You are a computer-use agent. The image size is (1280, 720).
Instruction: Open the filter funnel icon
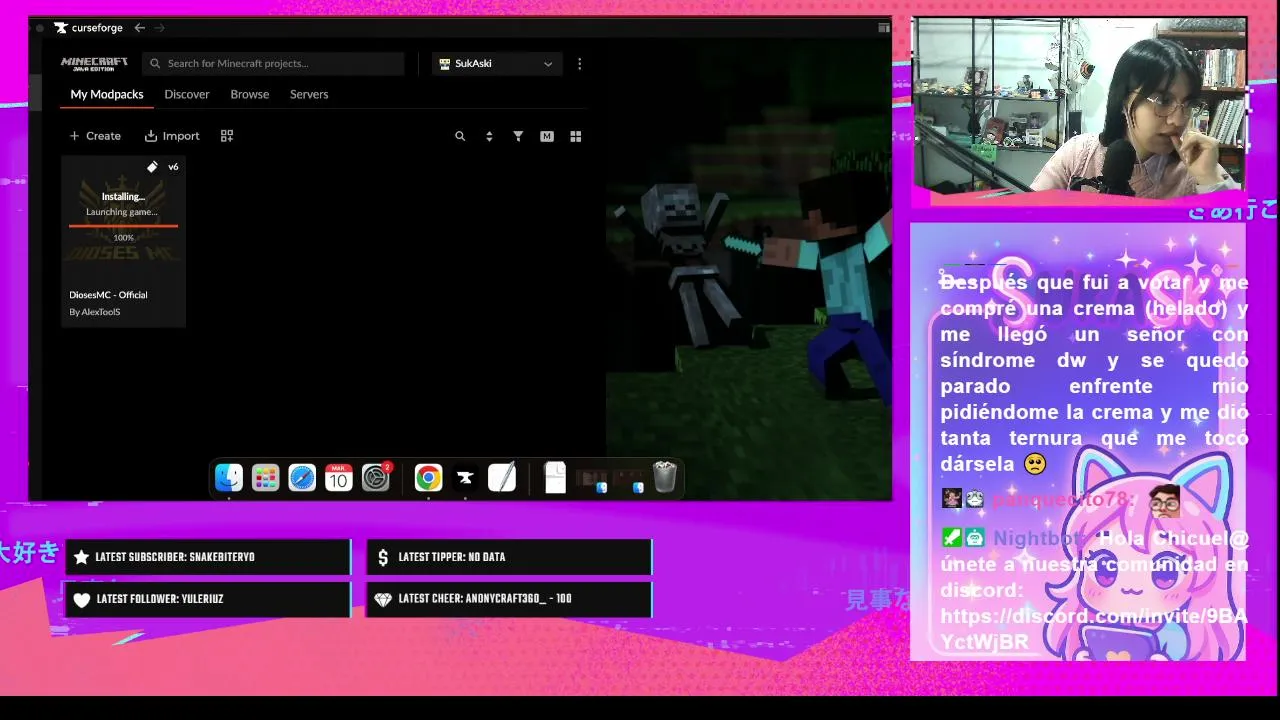518,136
